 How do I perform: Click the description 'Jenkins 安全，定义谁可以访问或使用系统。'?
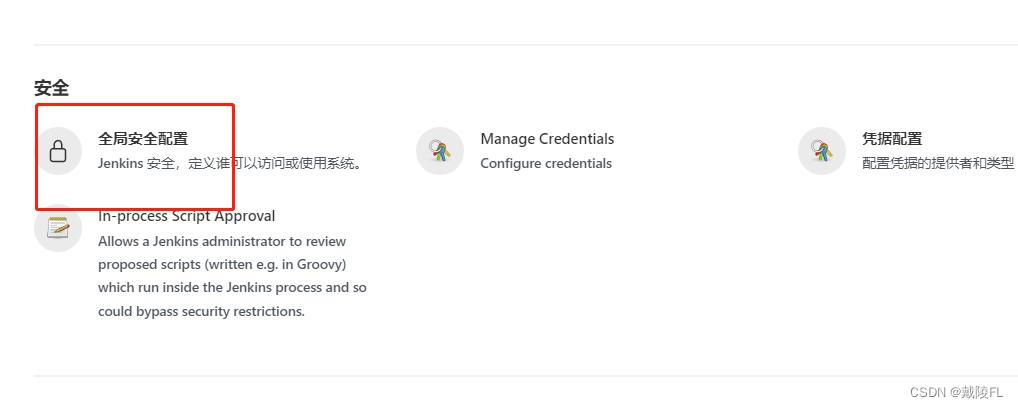(230, 163)
